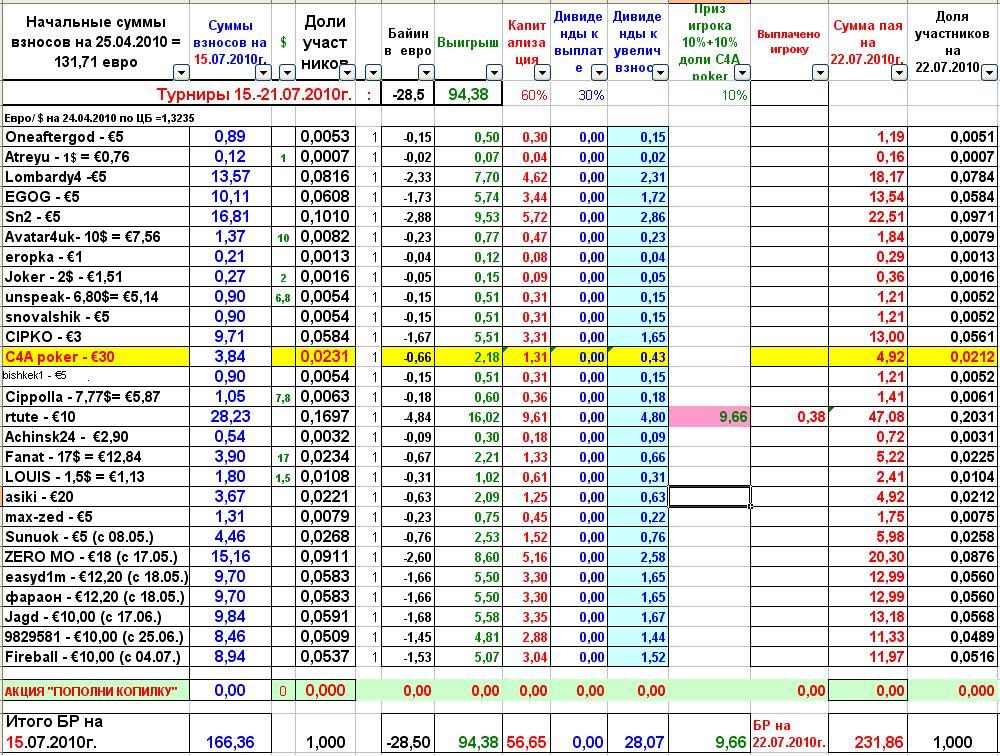Viewport: 1000px width, 756px height.
Task: Select -4,84 buy-in in rtute row
Action: pos(408,417)
